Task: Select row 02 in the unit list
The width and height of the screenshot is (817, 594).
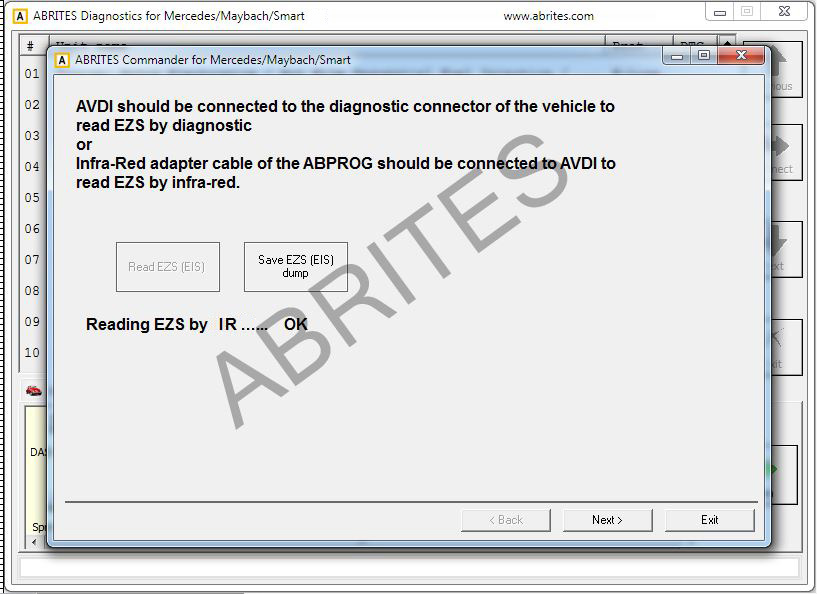Action: coord(32,105)
